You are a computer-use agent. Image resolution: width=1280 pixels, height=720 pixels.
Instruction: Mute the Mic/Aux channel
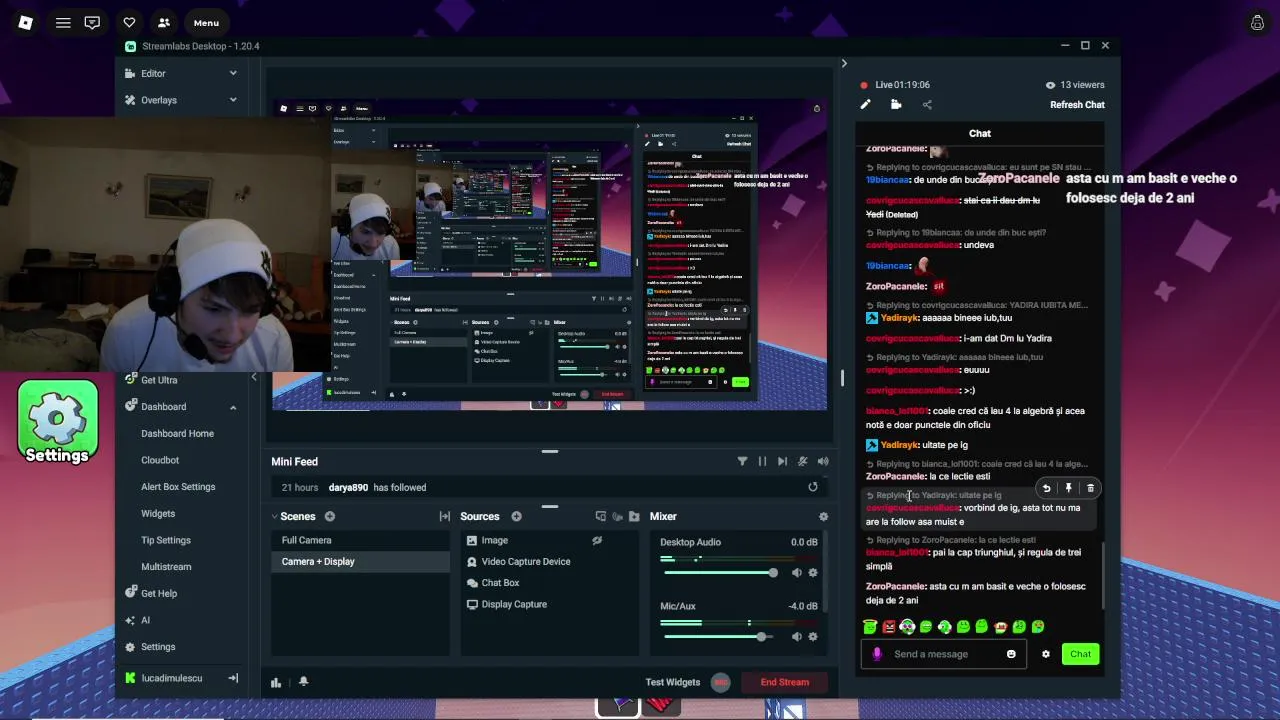click(797, 637)
